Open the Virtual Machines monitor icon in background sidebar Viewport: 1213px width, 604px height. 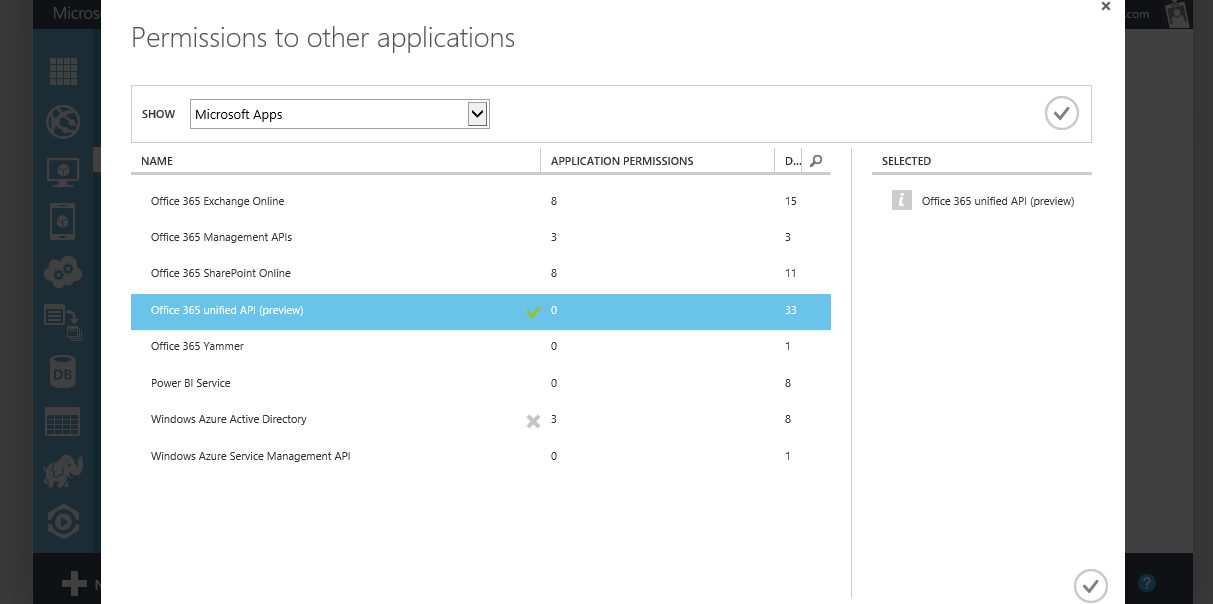[64, 171]
